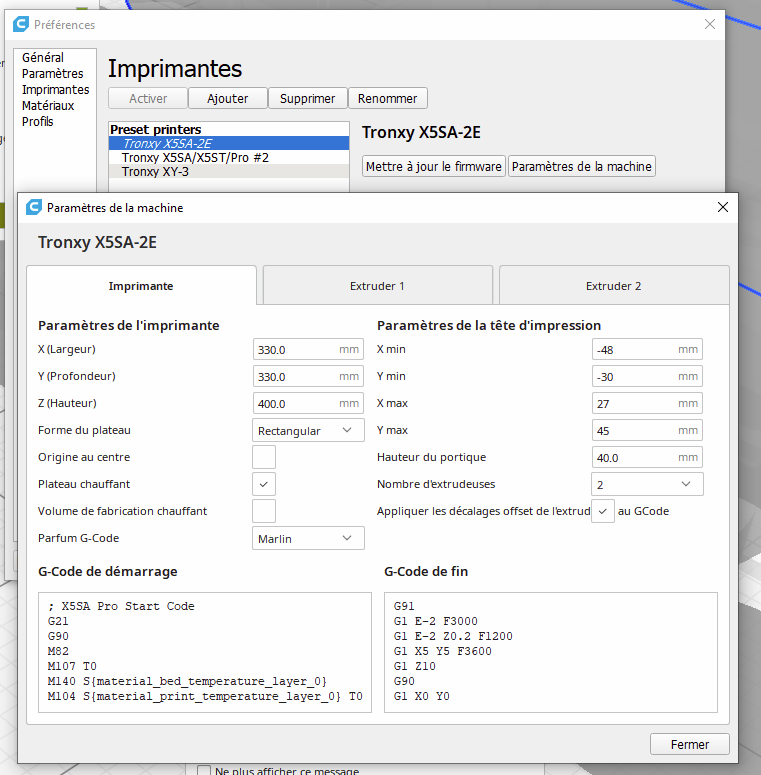Open the Paramètres preferences section
This screenshot has height=775, width=761.
52,74
